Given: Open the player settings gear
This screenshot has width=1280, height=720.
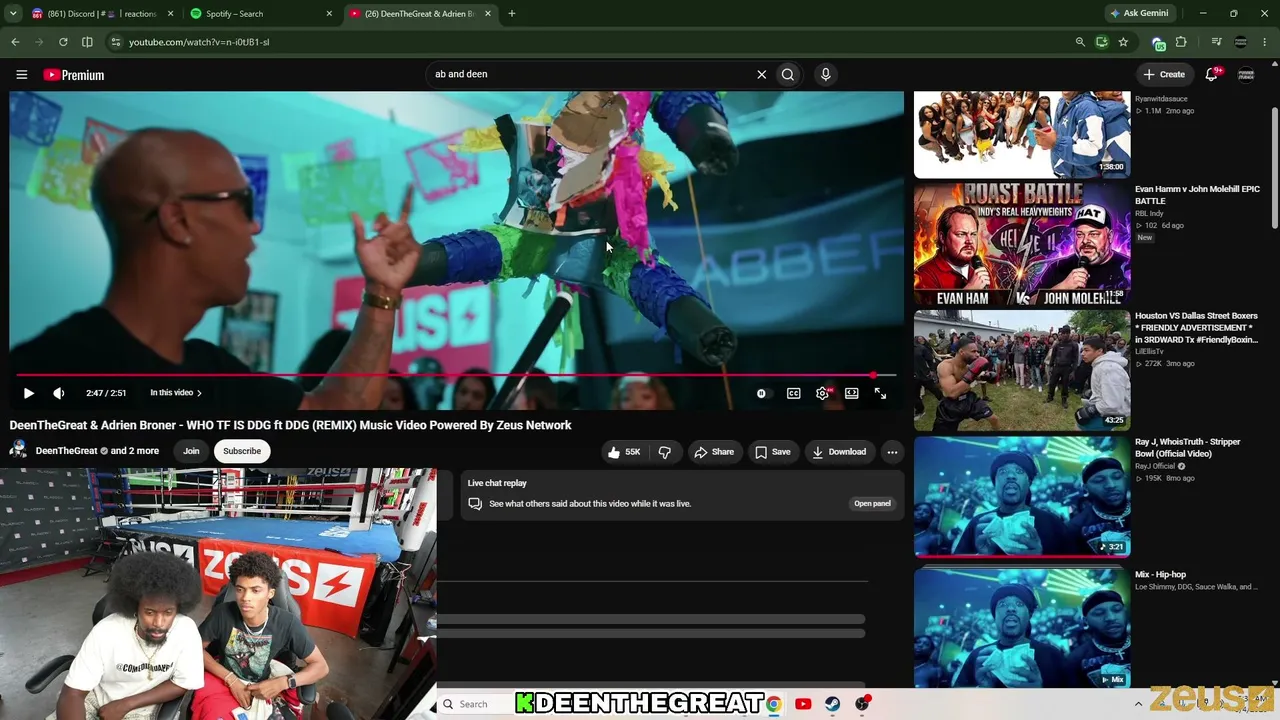Looking at the screenshot, I should (x=822, y=393).
